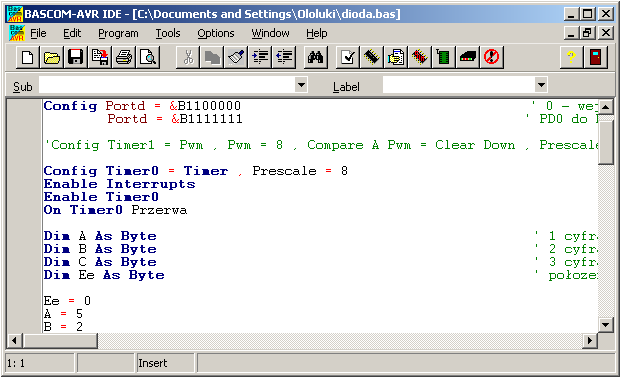This screenshot has width=620, height=377.
Task: Create a new file with the blank page icon
Action: click(28, 58)
